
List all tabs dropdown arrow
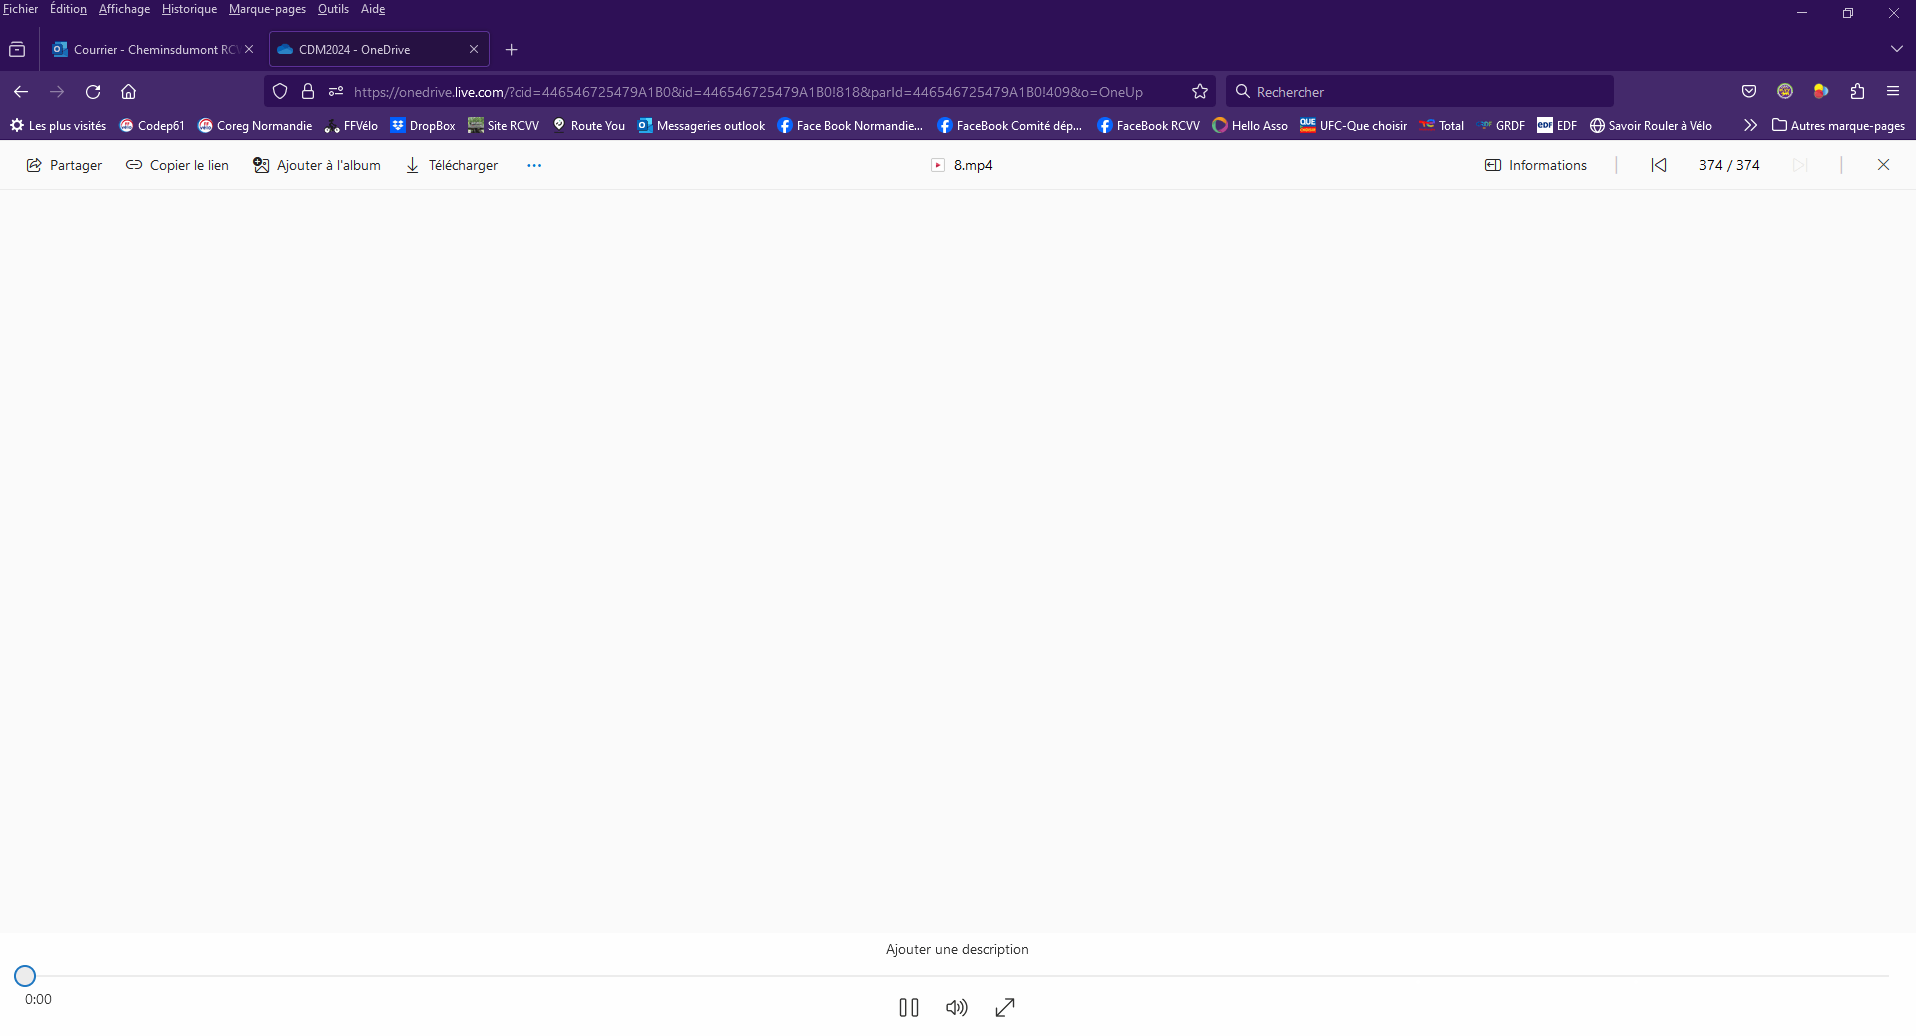[x=1896, y=49]
